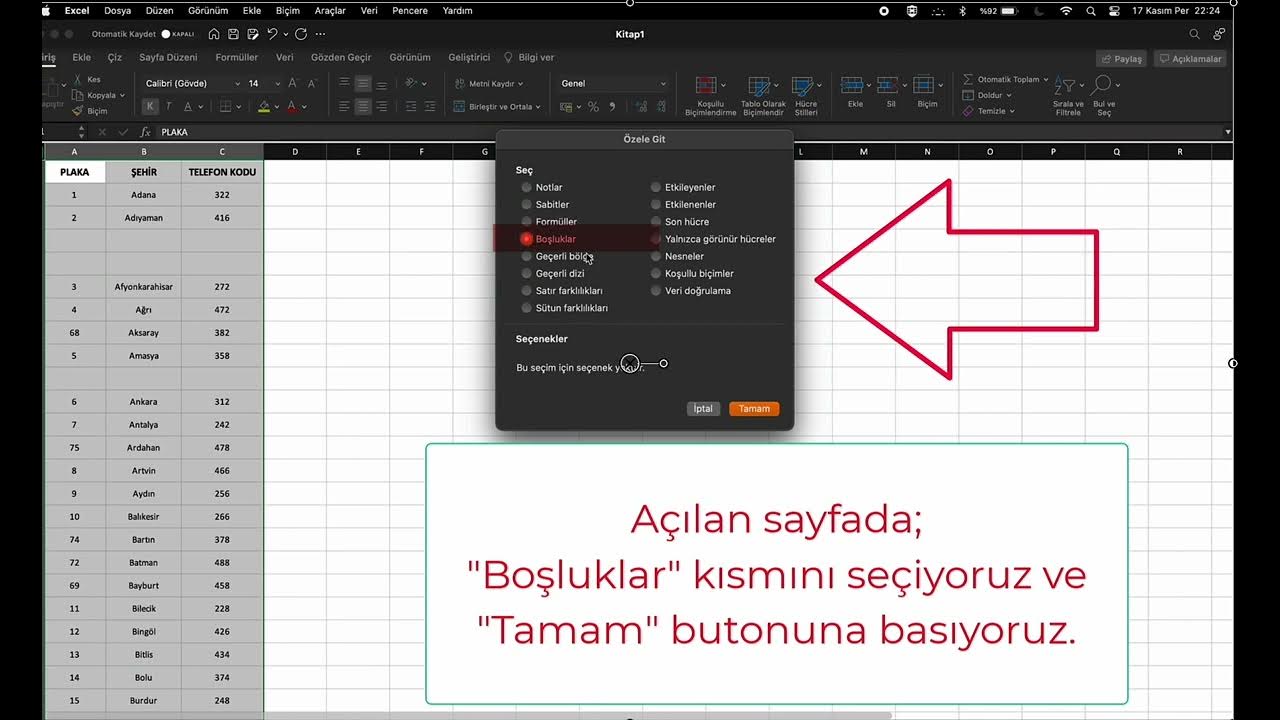Click the search magnifier in title bar
Viewport: 1280px width, 720px height.
pyautogui.click(x=1194, y=34)
